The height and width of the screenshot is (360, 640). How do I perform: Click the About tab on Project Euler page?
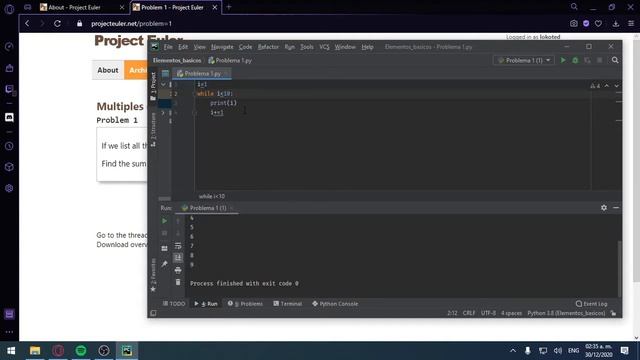[108, 70]
